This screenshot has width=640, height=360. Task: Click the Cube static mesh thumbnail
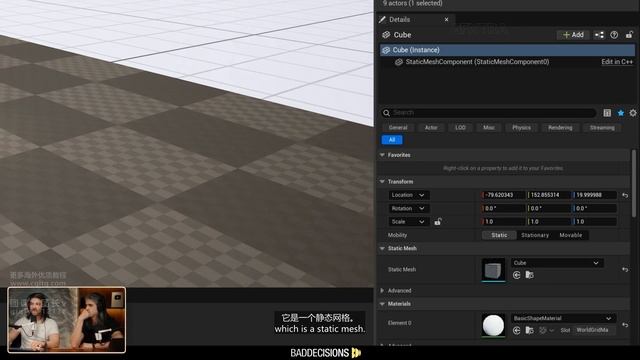pyautogui.click(x=493, y=270)
